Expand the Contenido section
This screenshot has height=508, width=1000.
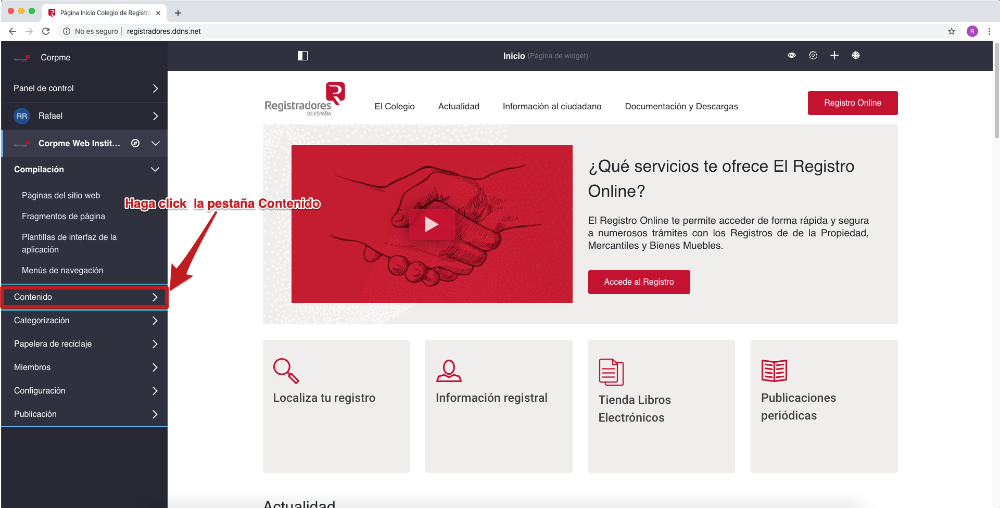point(85,297)
